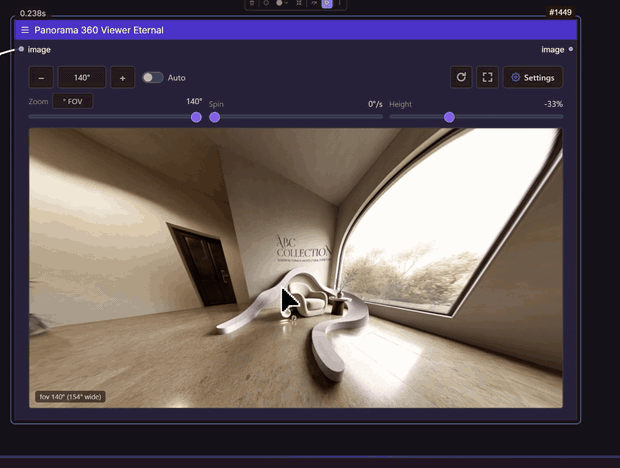Increase FOV with the plus button
This screenshot has width=620, height=468.
click(123, 77)
